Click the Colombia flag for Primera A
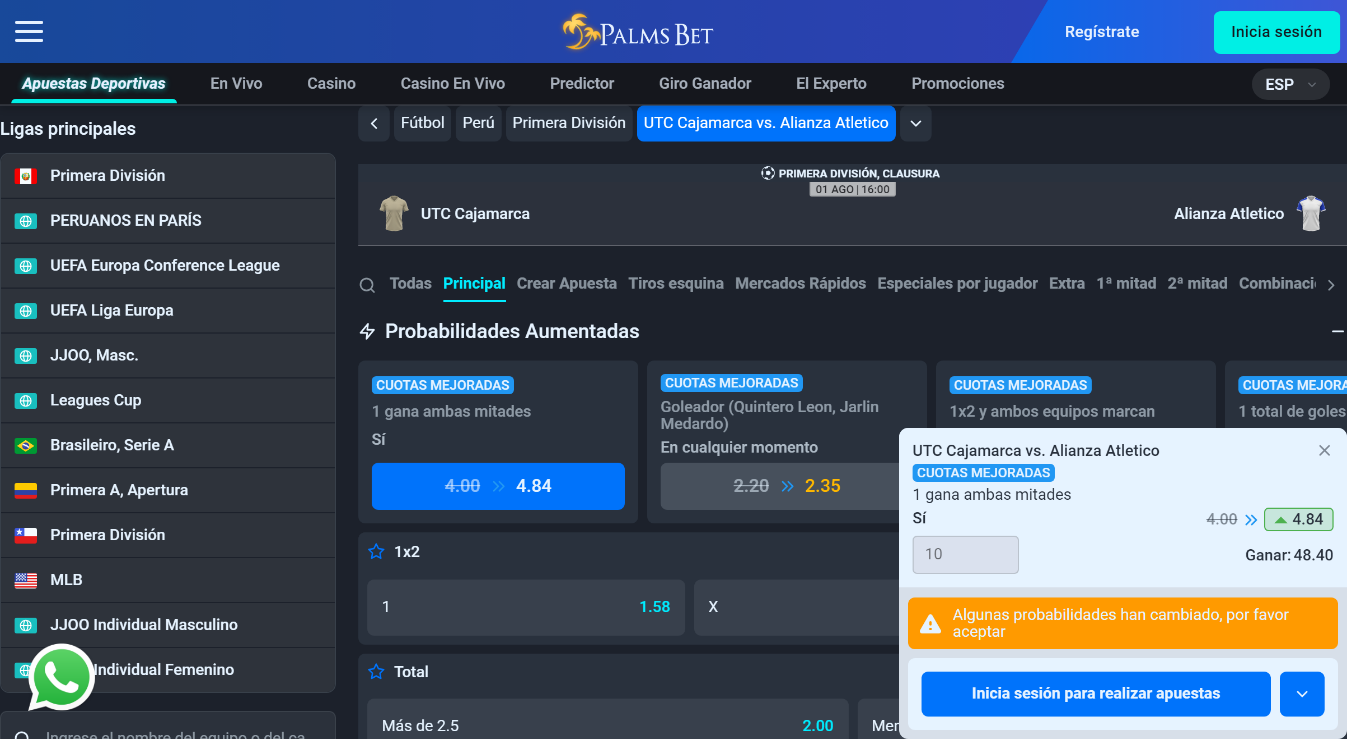Viewport: 1347px width, 739px height. tap(26, 491)
